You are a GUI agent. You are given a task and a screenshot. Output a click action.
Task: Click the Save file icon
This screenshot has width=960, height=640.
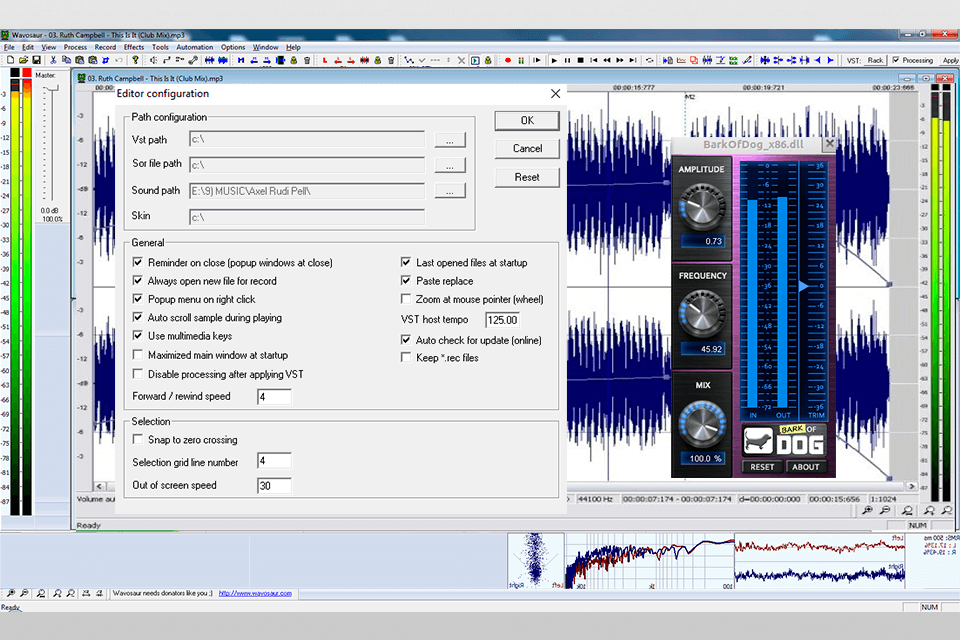pyautogui.click(x=35, y=60)
